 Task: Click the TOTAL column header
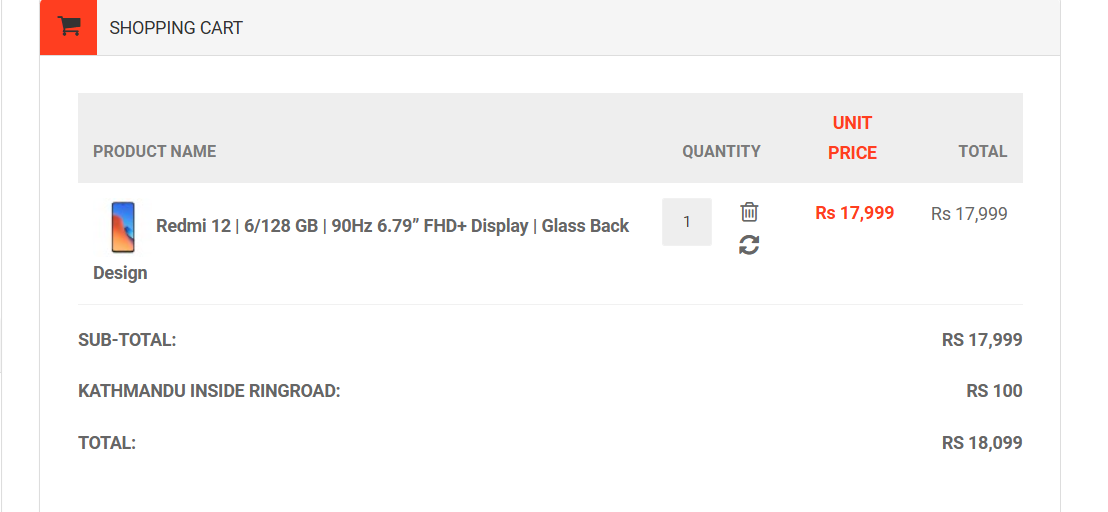[982, 152]
